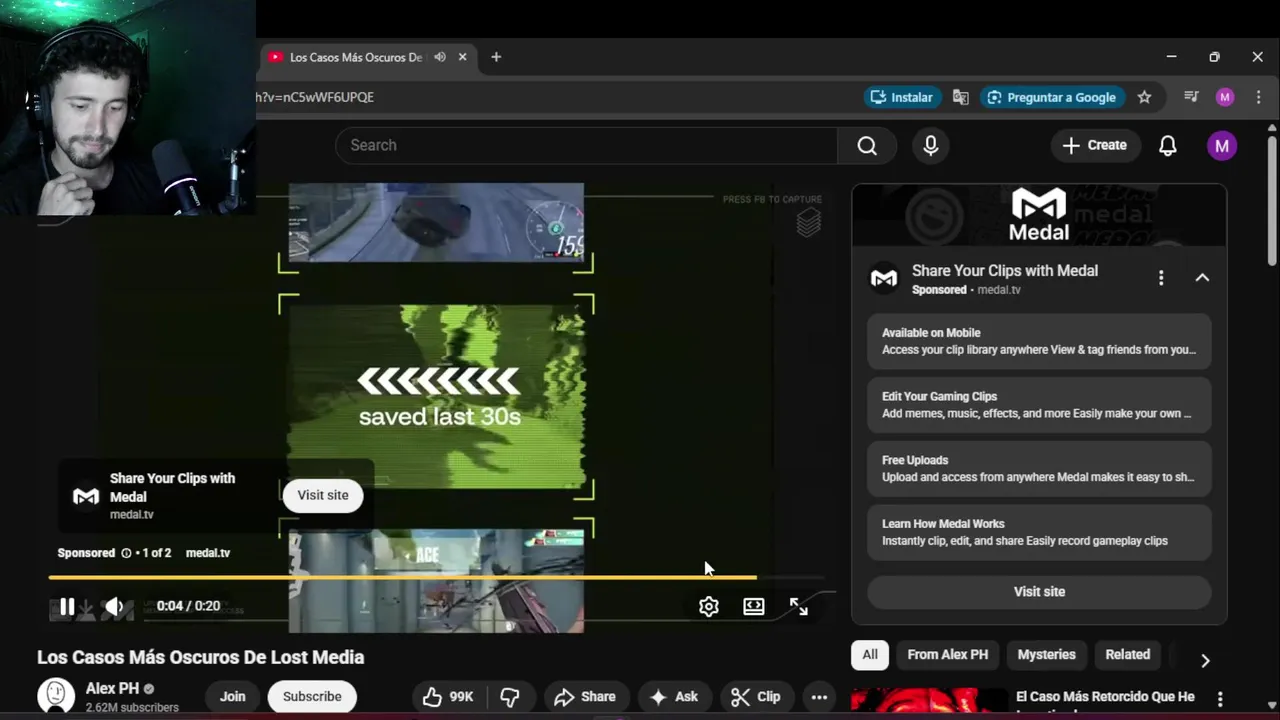Open the Chrome three-dot menu
The image size is (1280, 720).
pyautogui.click(x=1258, y=97)
